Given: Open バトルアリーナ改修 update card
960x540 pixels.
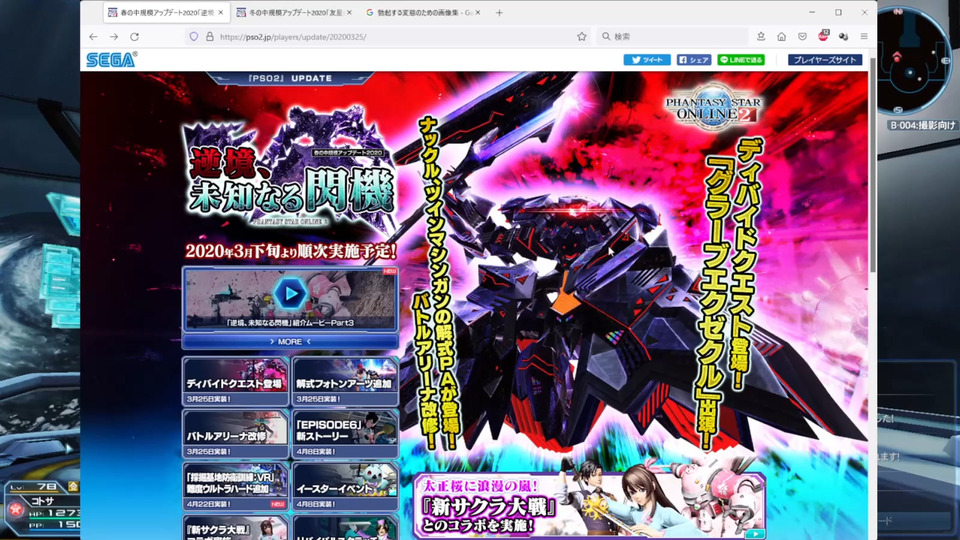Looking at the screenshot, I should coord(235,434).
